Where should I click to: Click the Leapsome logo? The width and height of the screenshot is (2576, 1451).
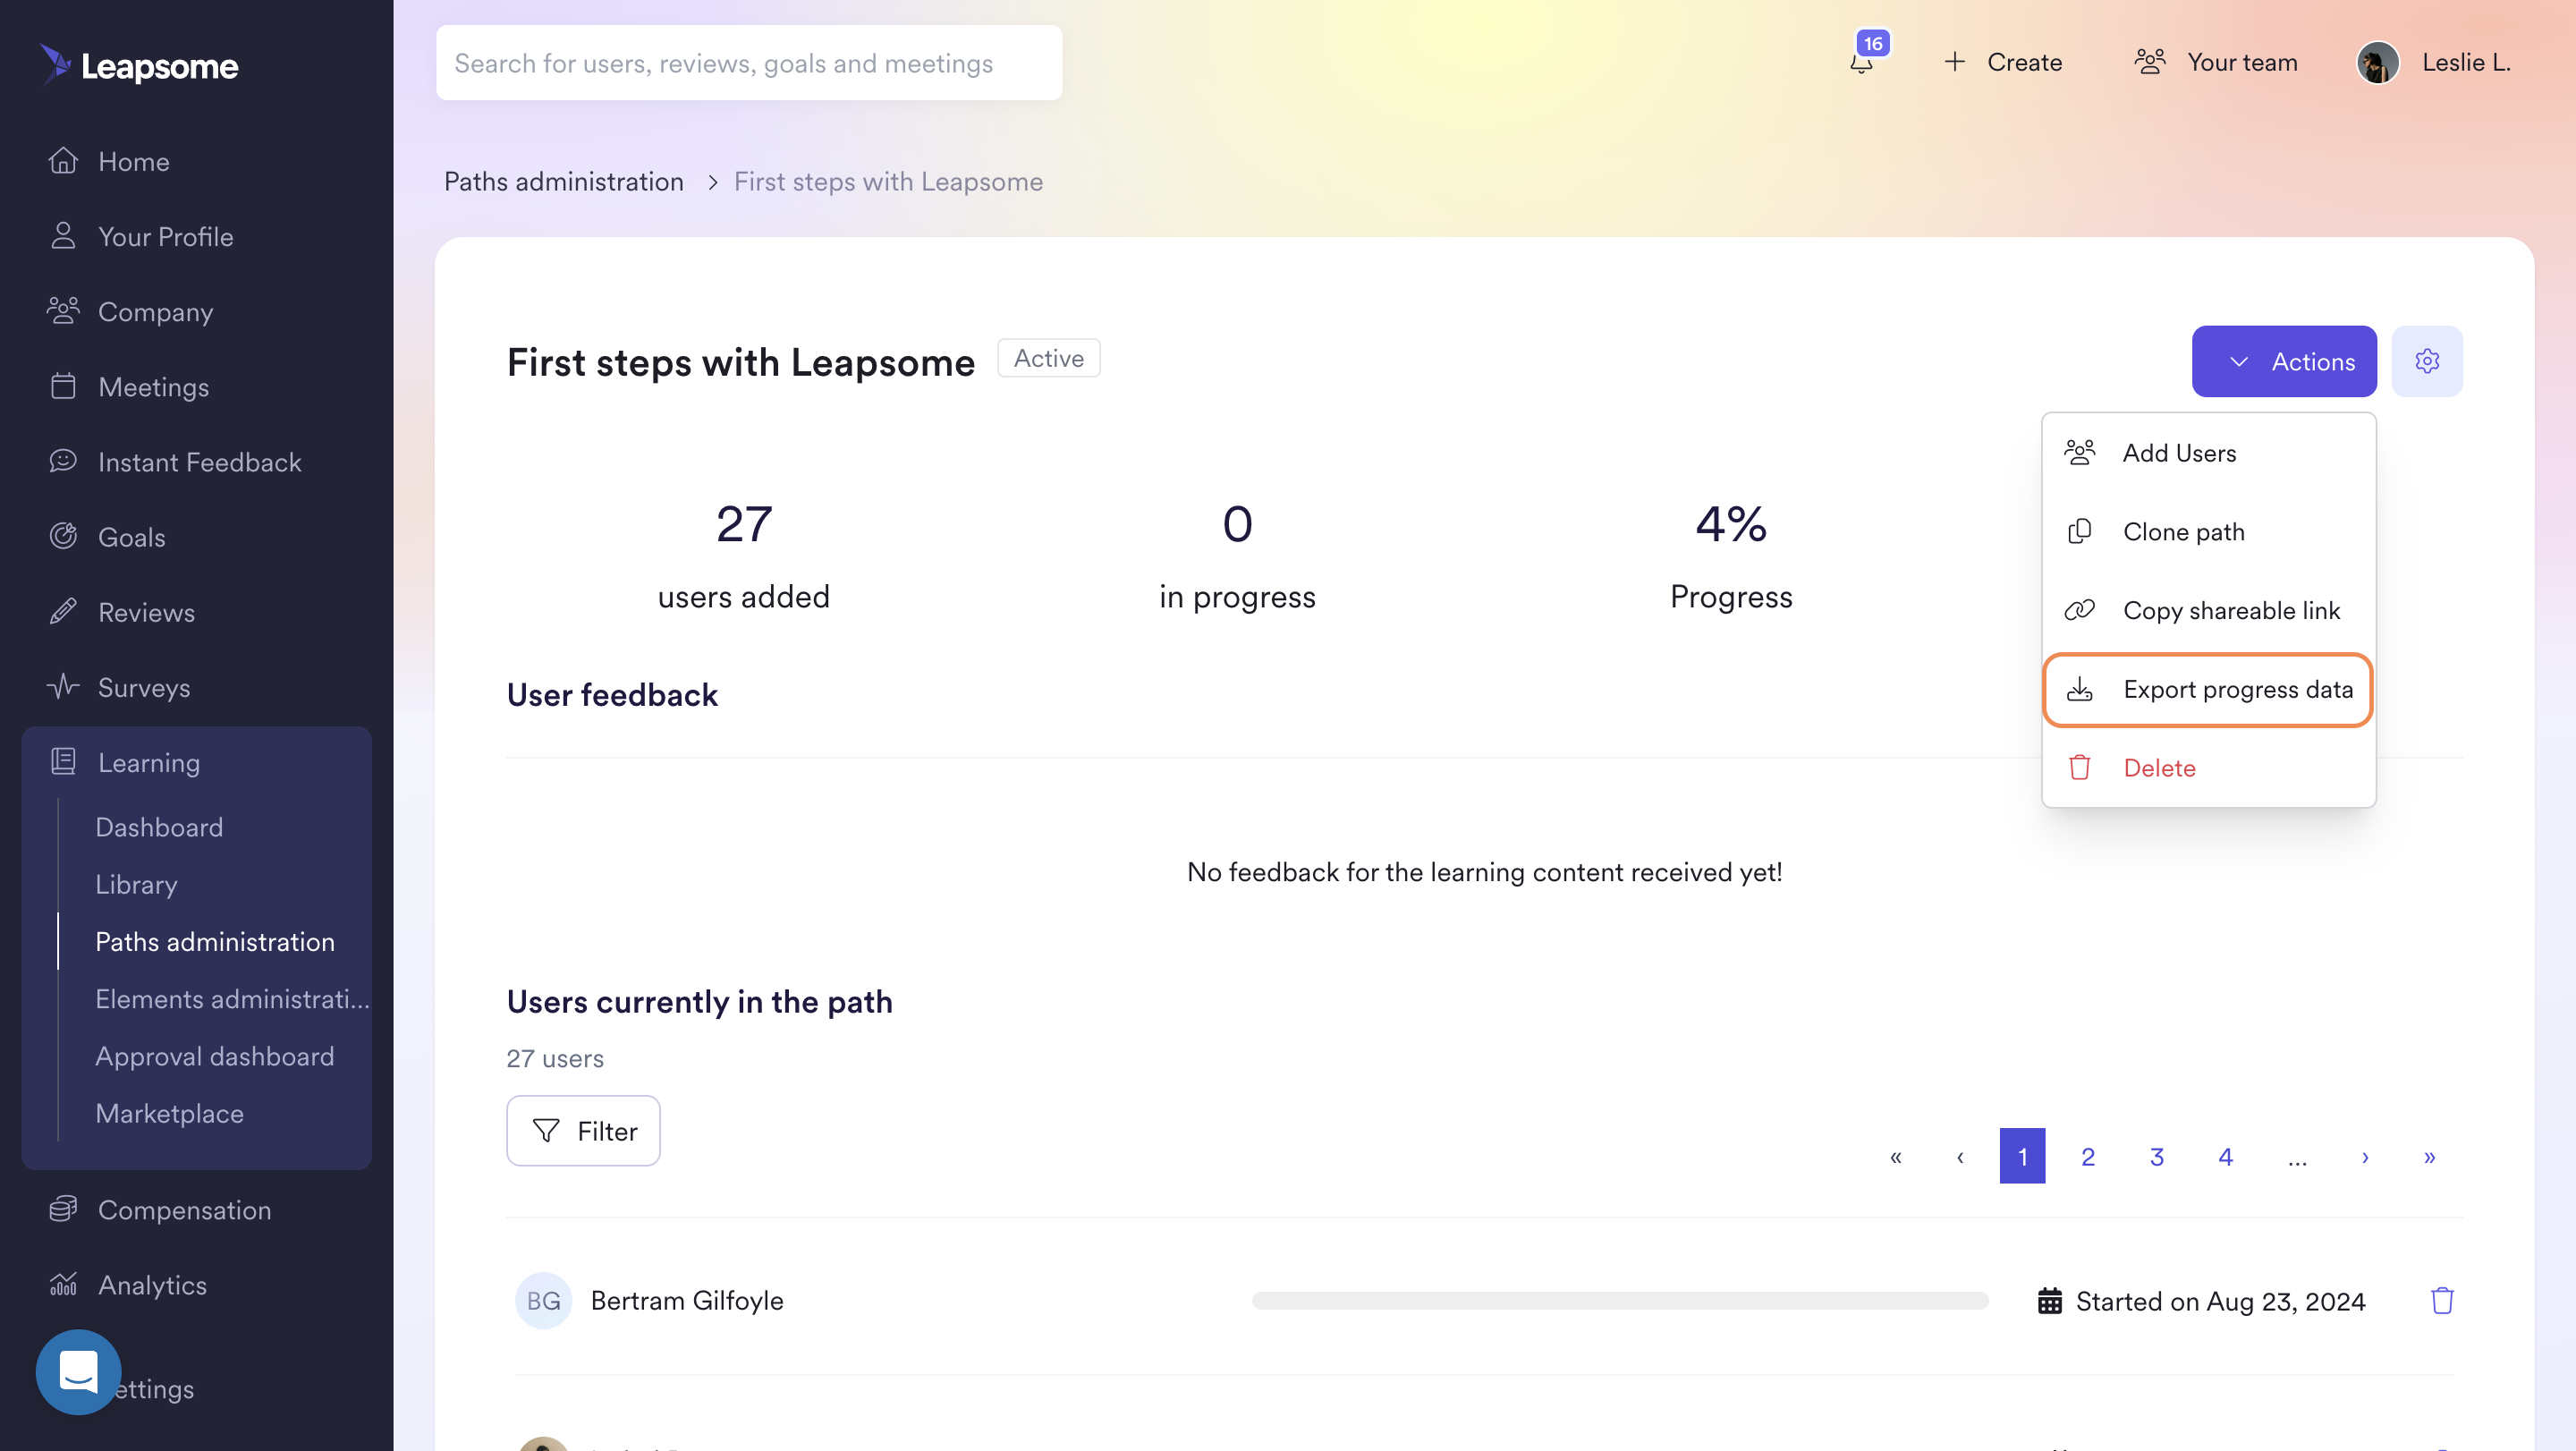point(139,65)
